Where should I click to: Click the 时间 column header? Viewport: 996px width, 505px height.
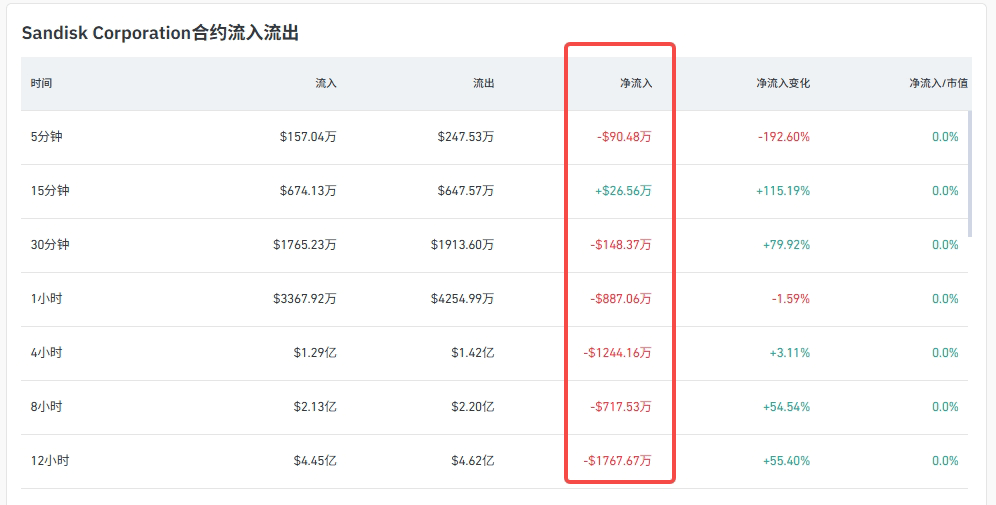click(41, 83)
